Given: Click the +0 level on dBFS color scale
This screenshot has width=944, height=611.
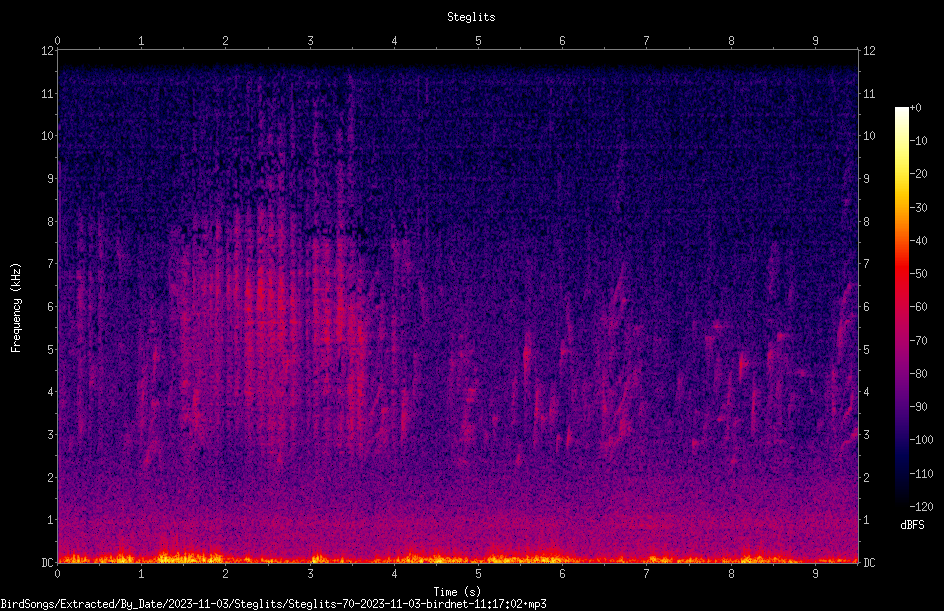Looking at the screenshot, I should click(915, 108).
